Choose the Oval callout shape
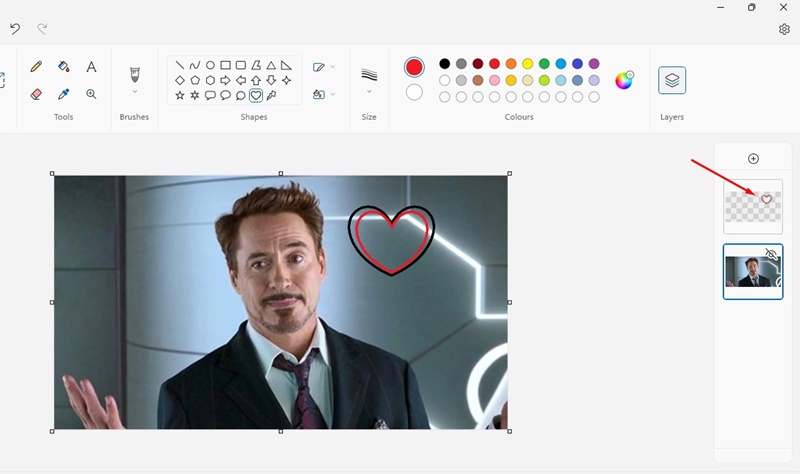 pyautogui.click(x=226, y=95)
